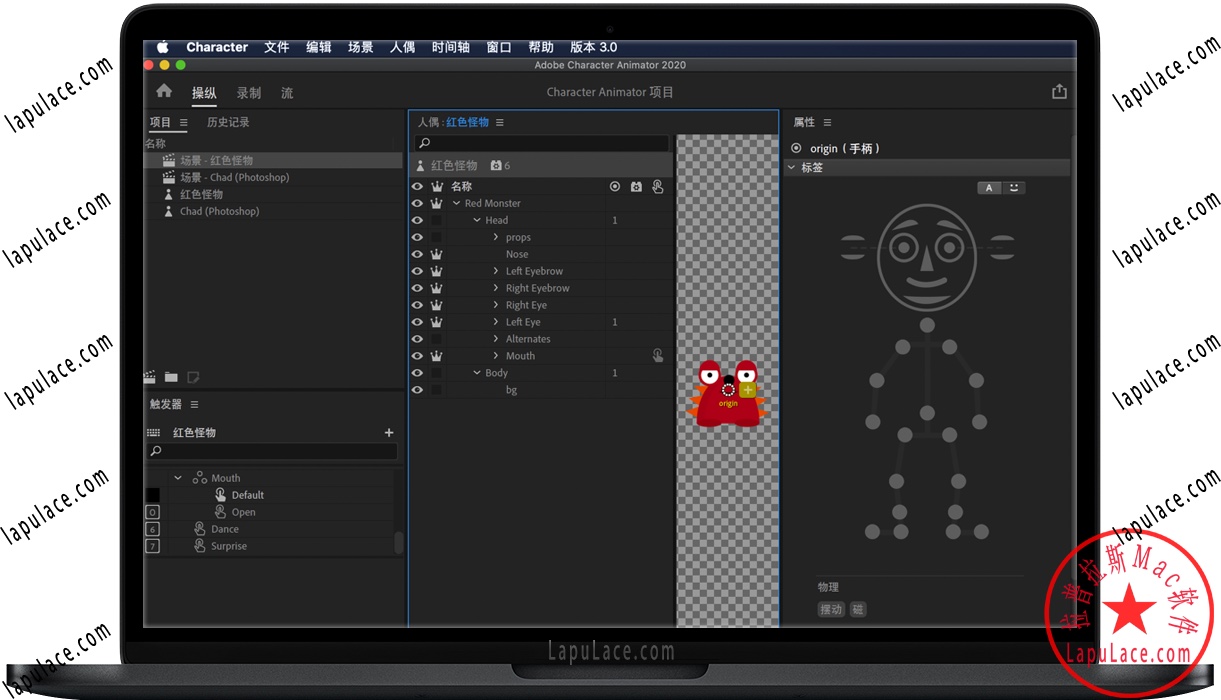Toggle crown icon on Left Eyebrow layer
Viewport: 1221px width, 700px height.
437,271
